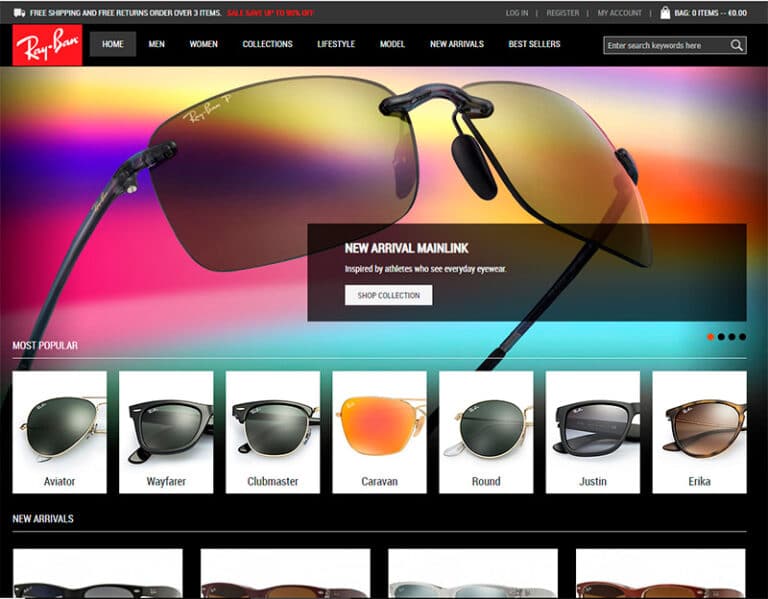Open the Clubmaster sunglasses card
Viewport: 768px width, 599px height.
tap(273, 432)
